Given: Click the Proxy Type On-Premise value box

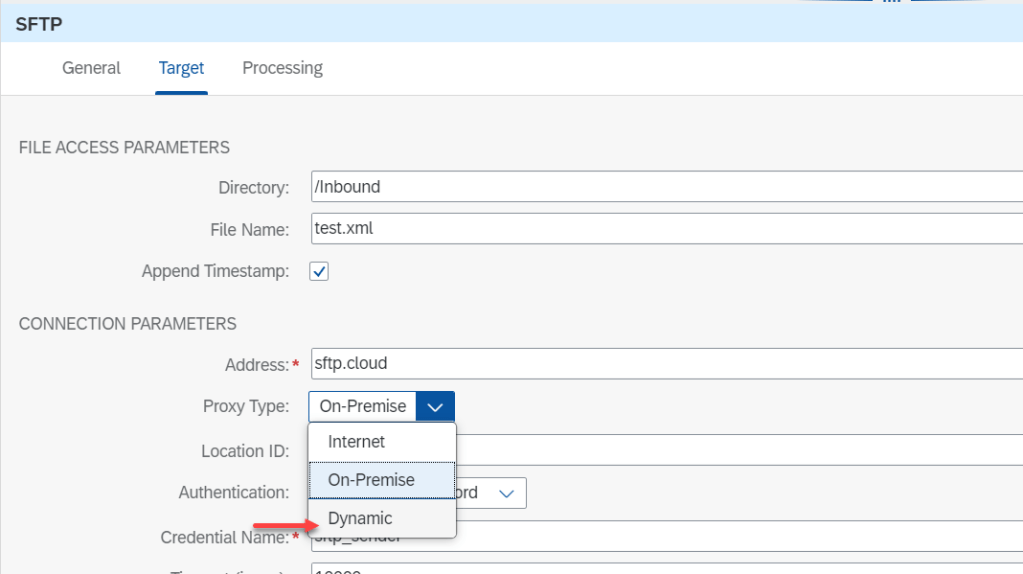Looking at the screenshot, I should pos(362,407).
